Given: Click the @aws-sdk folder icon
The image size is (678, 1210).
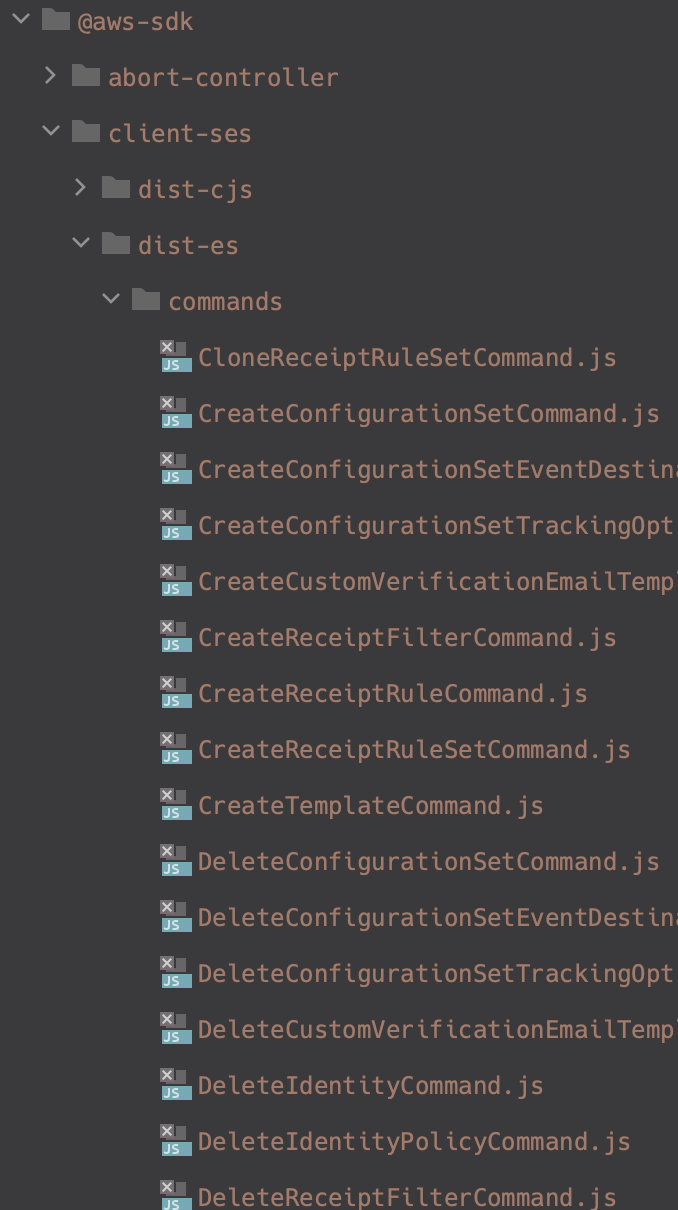Looking at the screenshot, I should click(x=56, y=20).
